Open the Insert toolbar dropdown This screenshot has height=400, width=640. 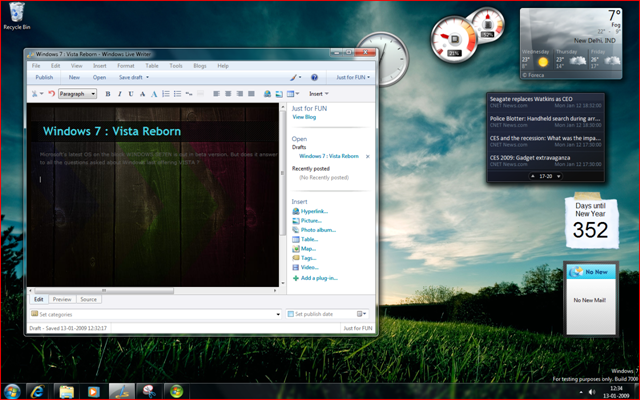point(318,94)
